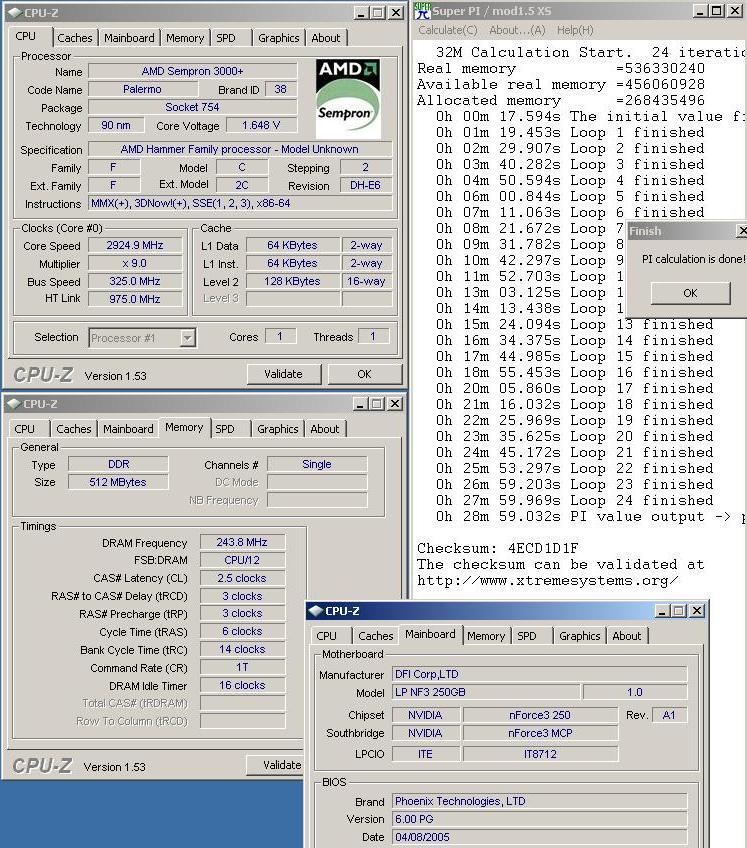Open the About tab in the Mainboard CPU-Z window
This screenshot has height=848, width=747.
click(x=626, y=636)
